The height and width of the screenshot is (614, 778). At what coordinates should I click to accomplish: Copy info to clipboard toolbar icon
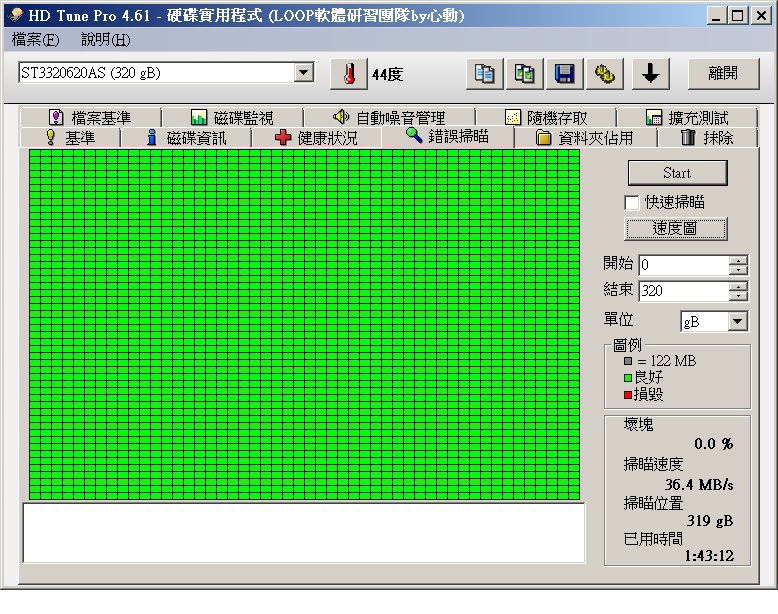(x=484, y=74)
